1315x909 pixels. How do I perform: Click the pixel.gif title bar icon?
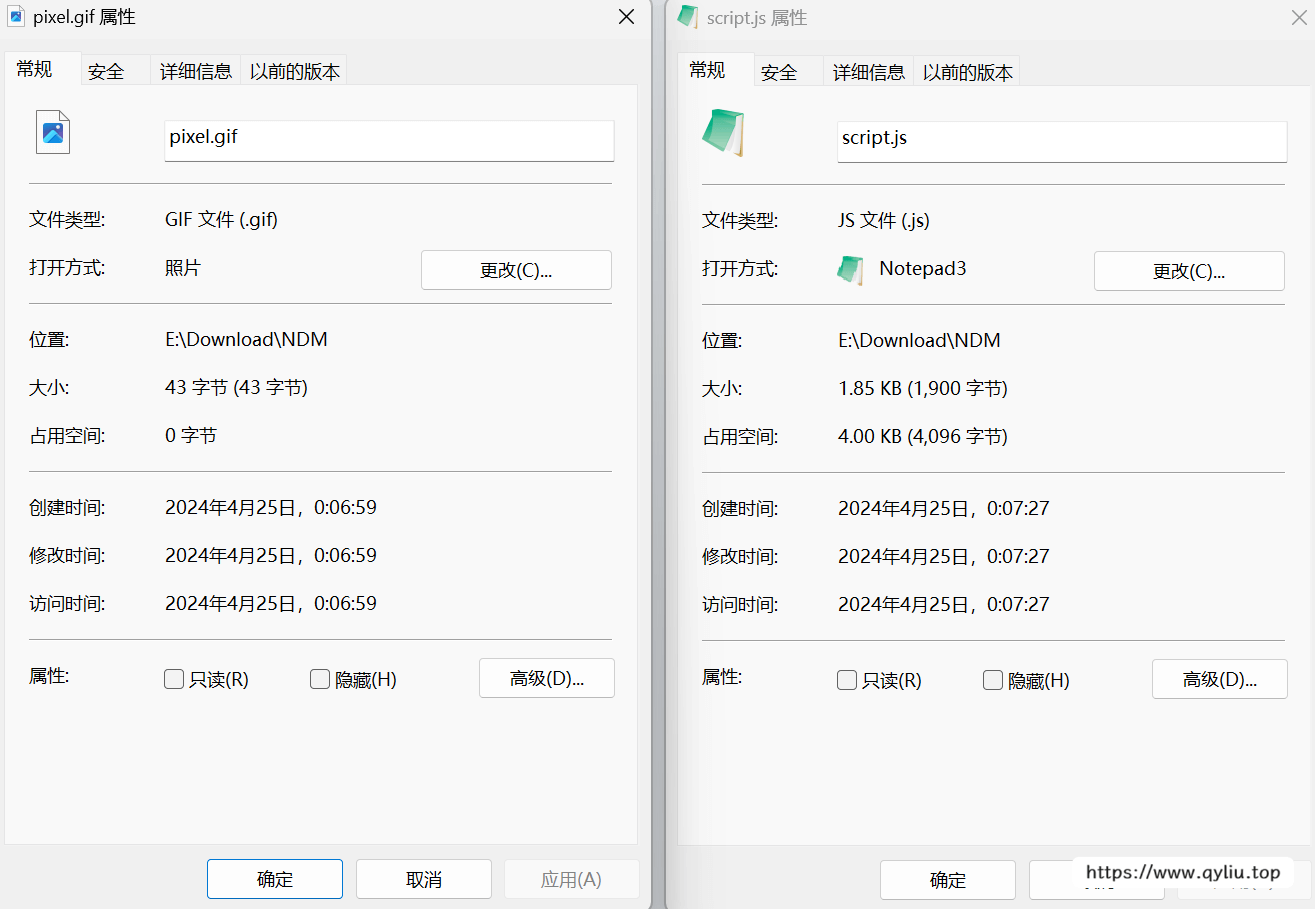[x=16, y=17]
